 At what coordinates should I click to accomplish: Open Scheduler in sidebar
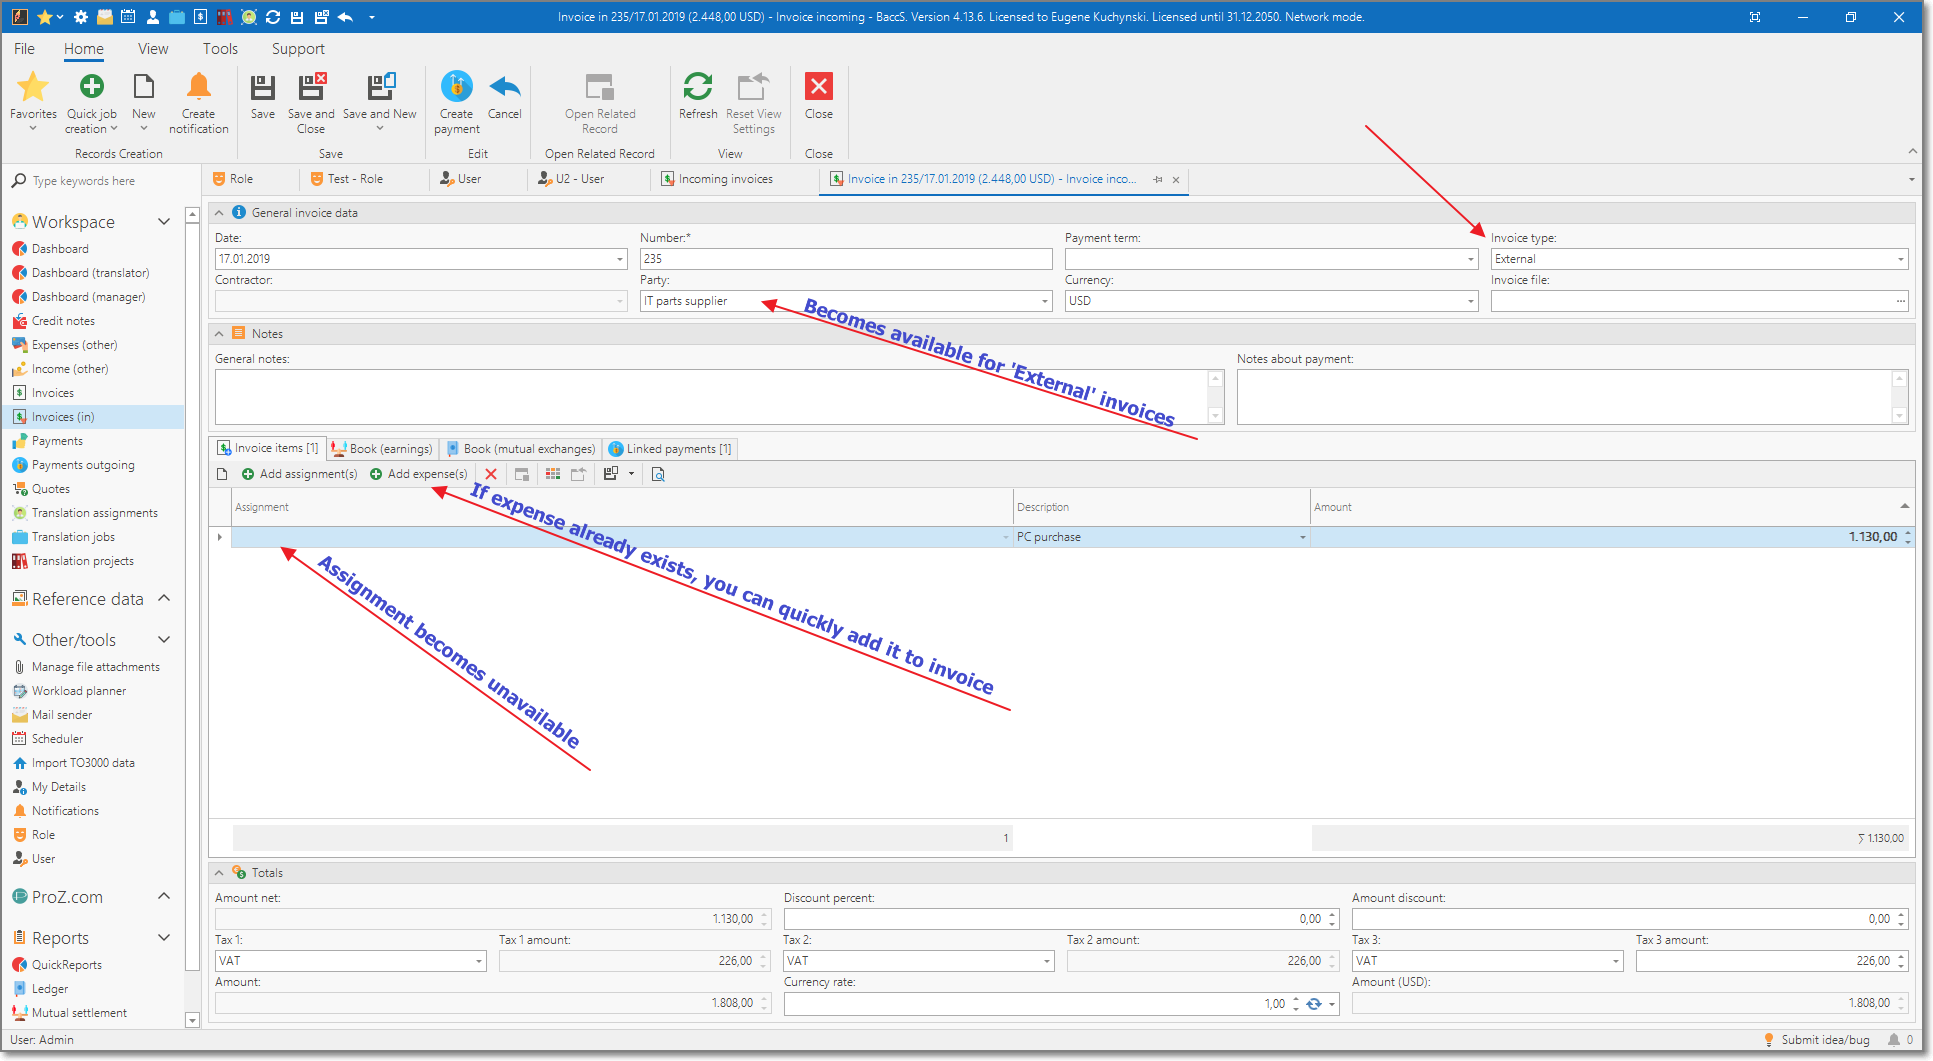[57, 739]
